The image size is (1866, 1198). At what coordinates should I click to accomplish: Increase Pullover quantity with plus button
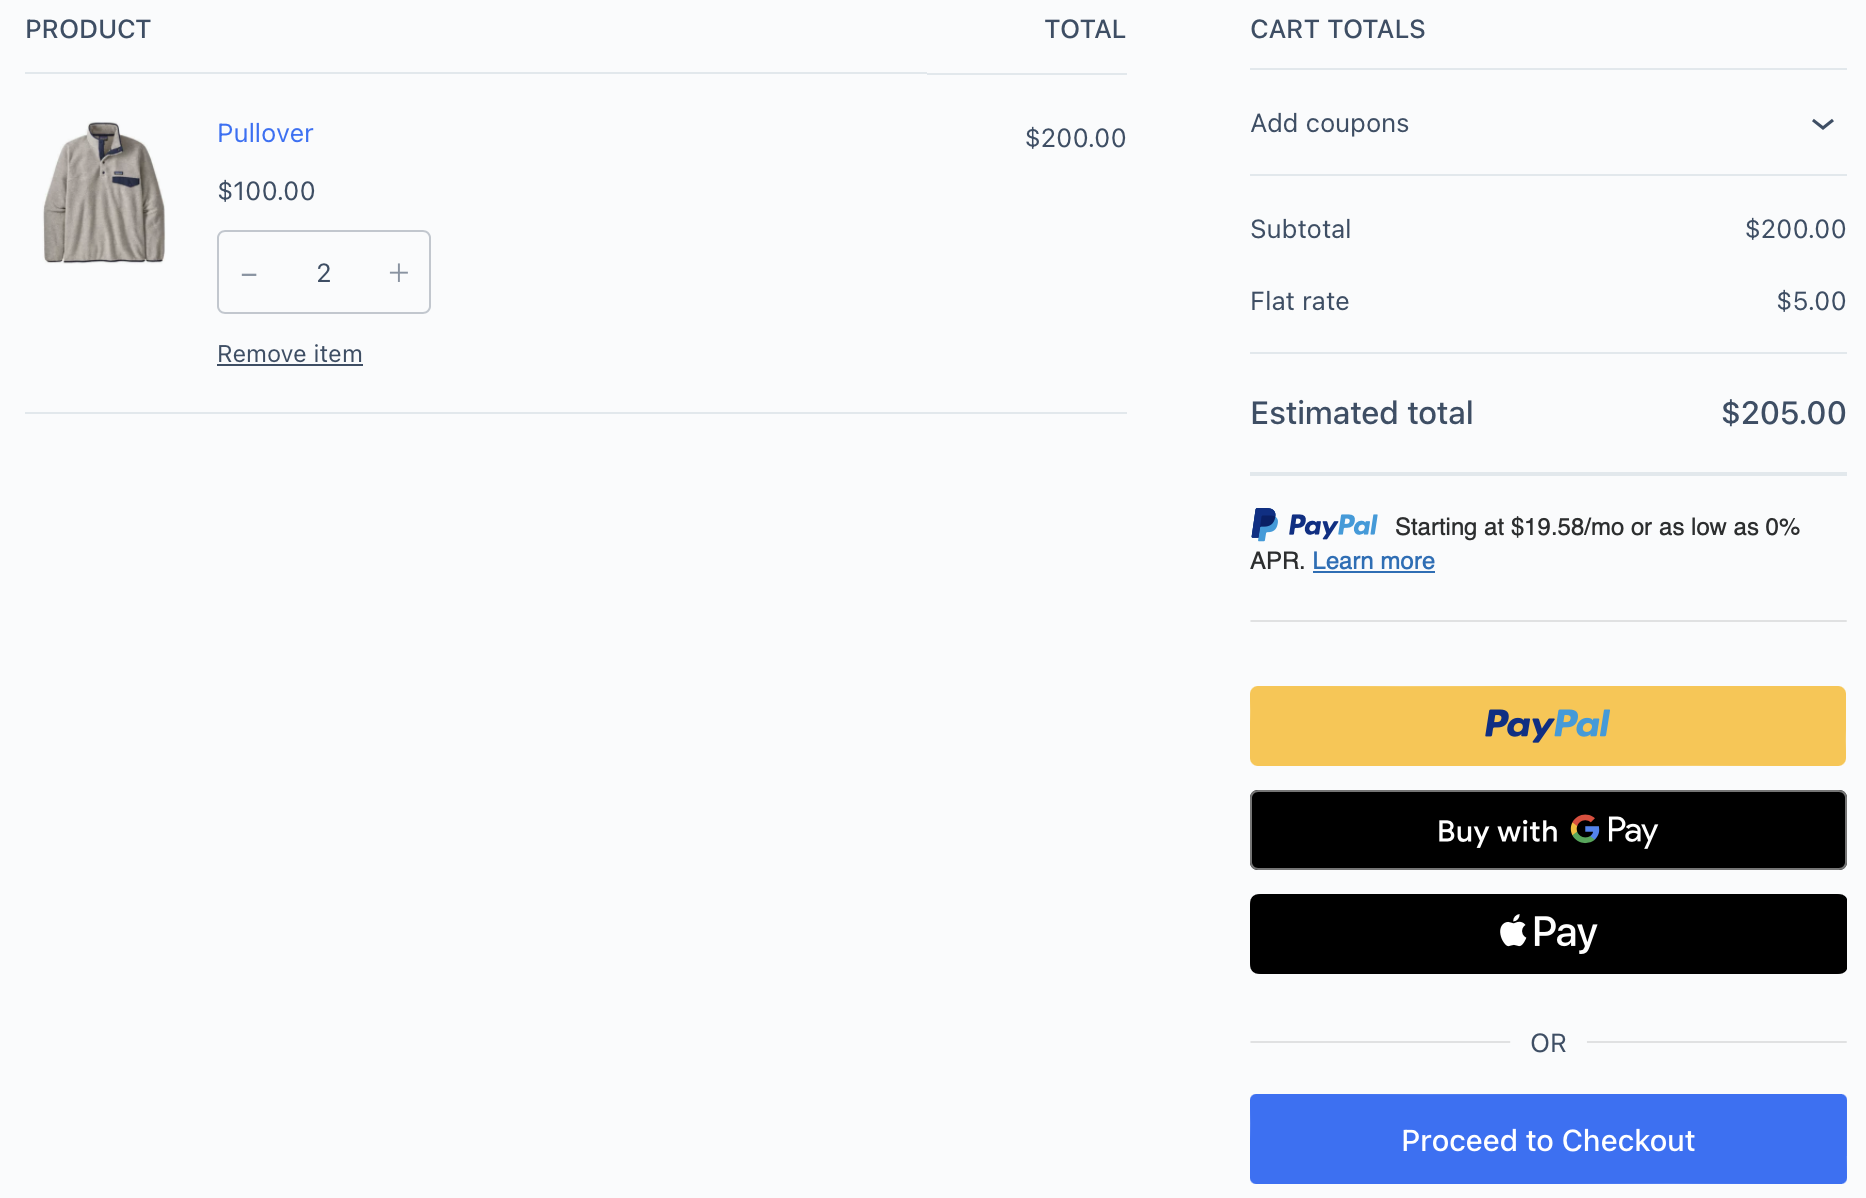pos(398,271)
